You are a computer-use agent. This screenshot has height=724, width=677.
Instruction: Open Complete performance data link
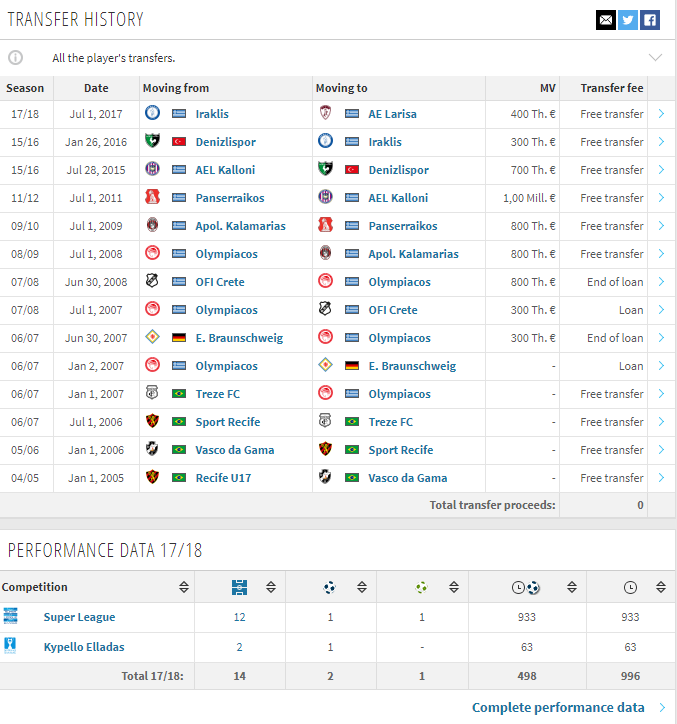[558, 707]
